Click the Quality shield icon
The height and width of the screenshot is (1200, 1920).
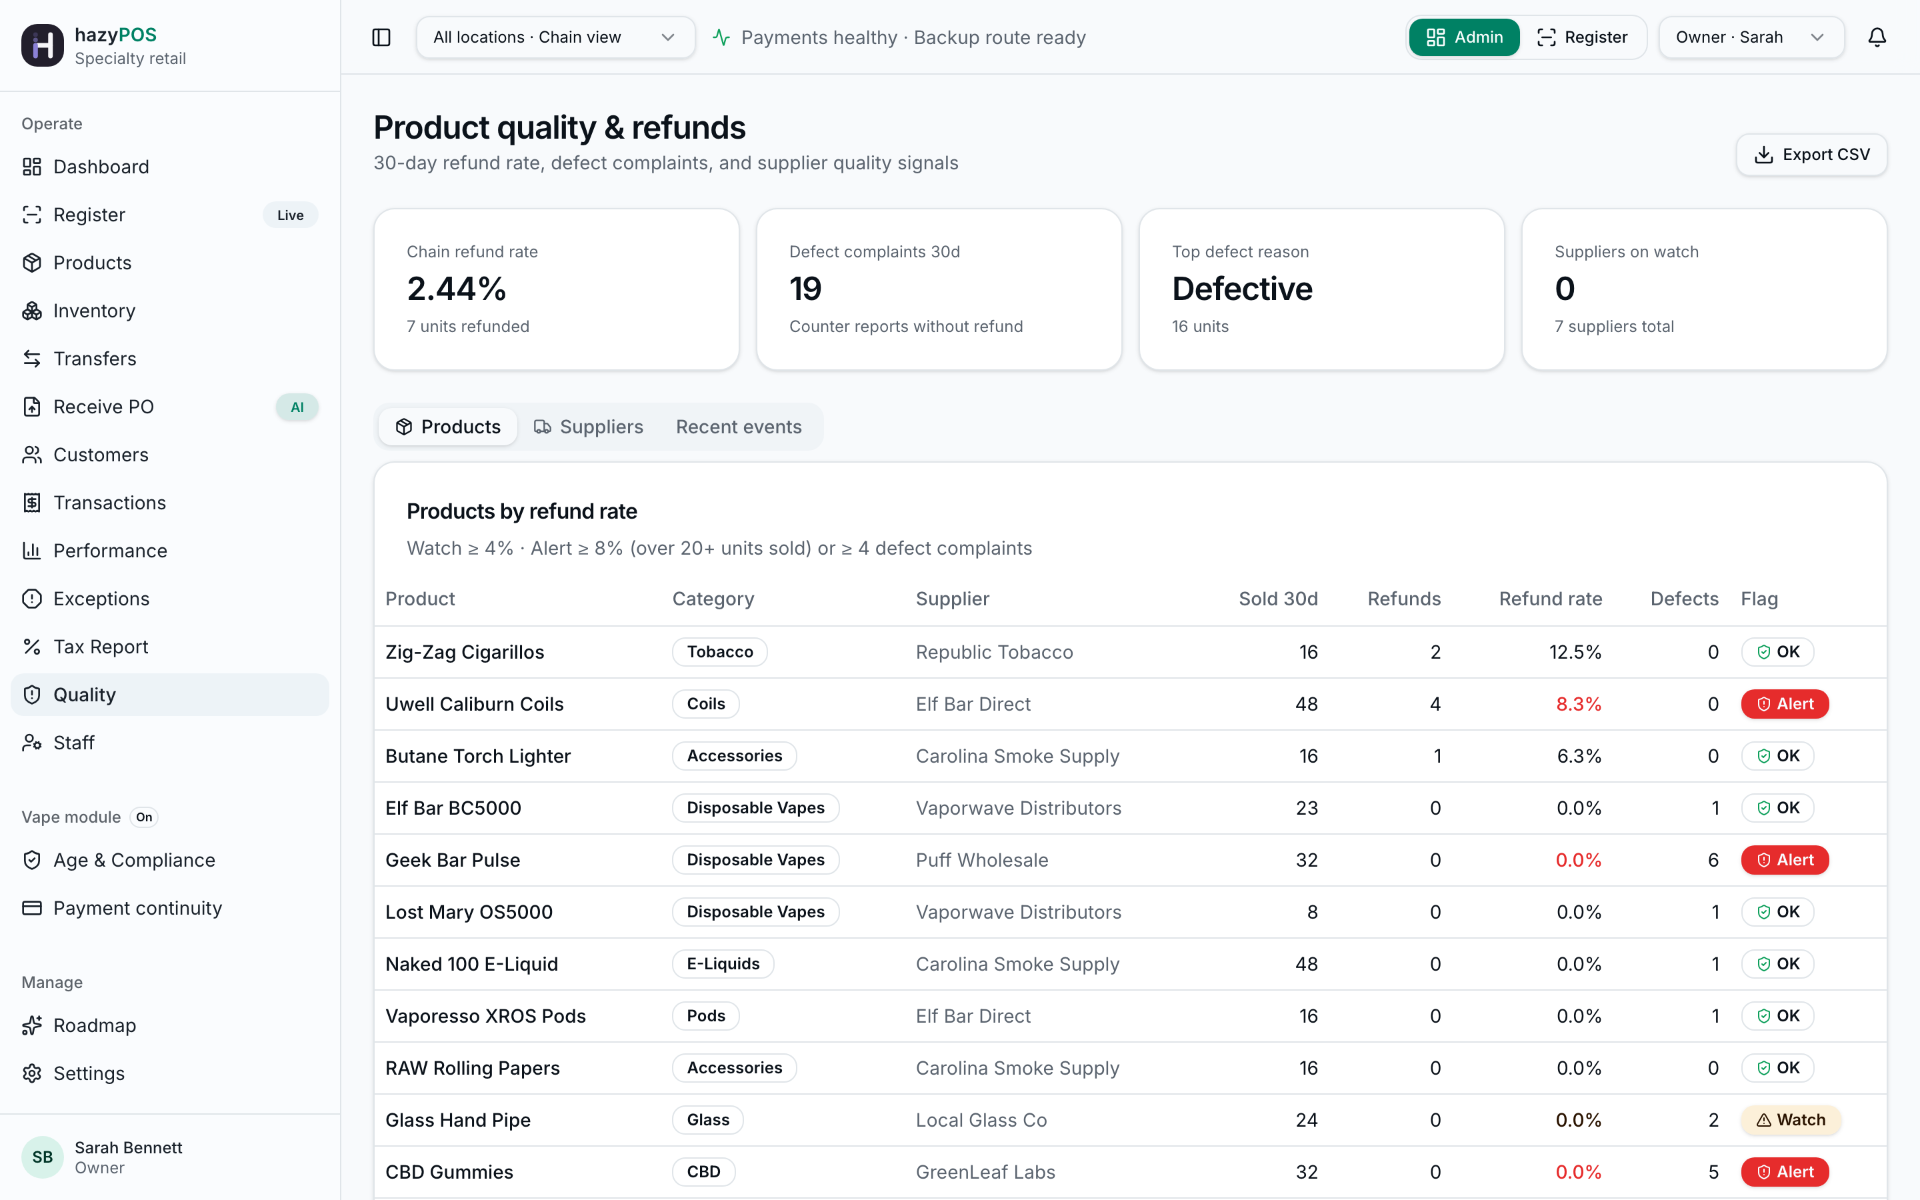click(x=32, y=695)
